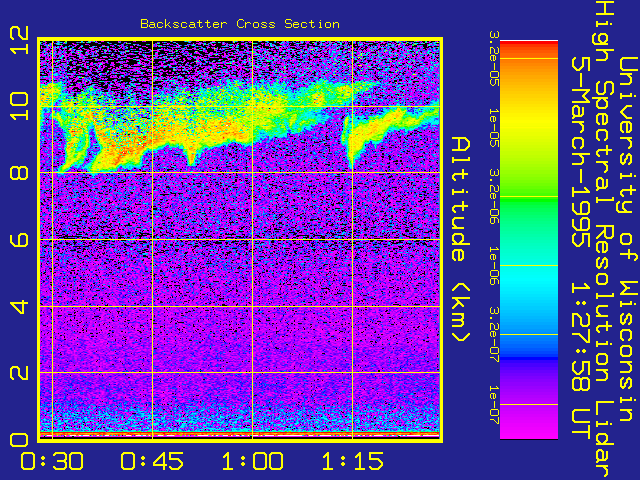Click the top 3.2e-05 colorbar label
The height and width of the screenshot is (480, 640).
coord(494,59)
